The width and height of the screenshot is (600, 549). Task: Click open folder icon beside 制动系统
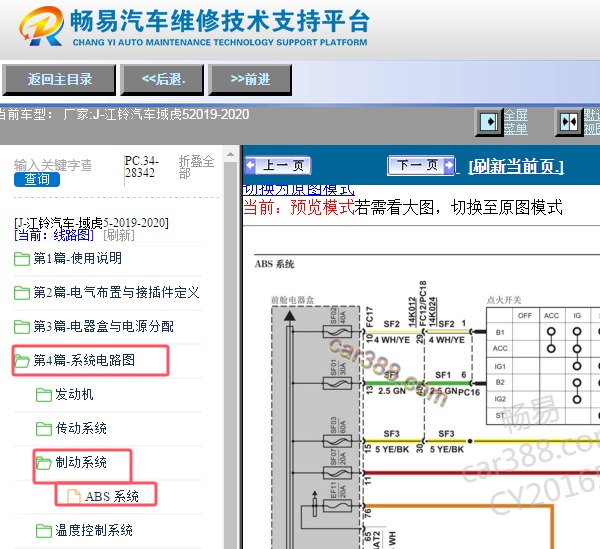click(44, 463)
